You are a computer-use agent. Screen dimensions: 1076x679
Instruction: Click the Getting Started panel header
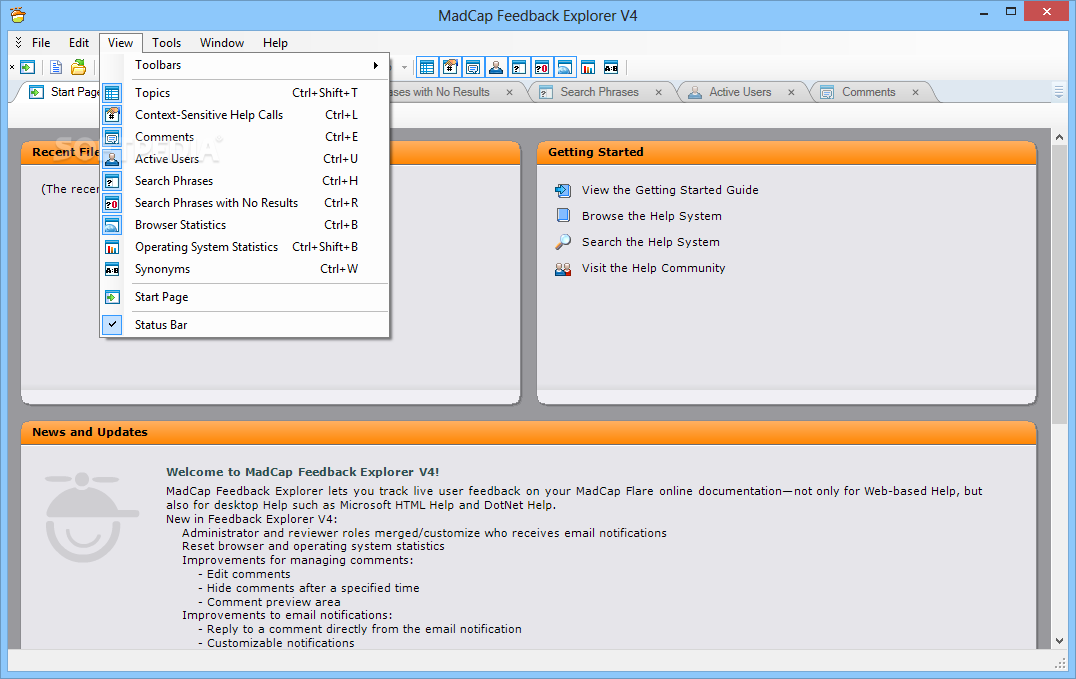tap(786, 152)
